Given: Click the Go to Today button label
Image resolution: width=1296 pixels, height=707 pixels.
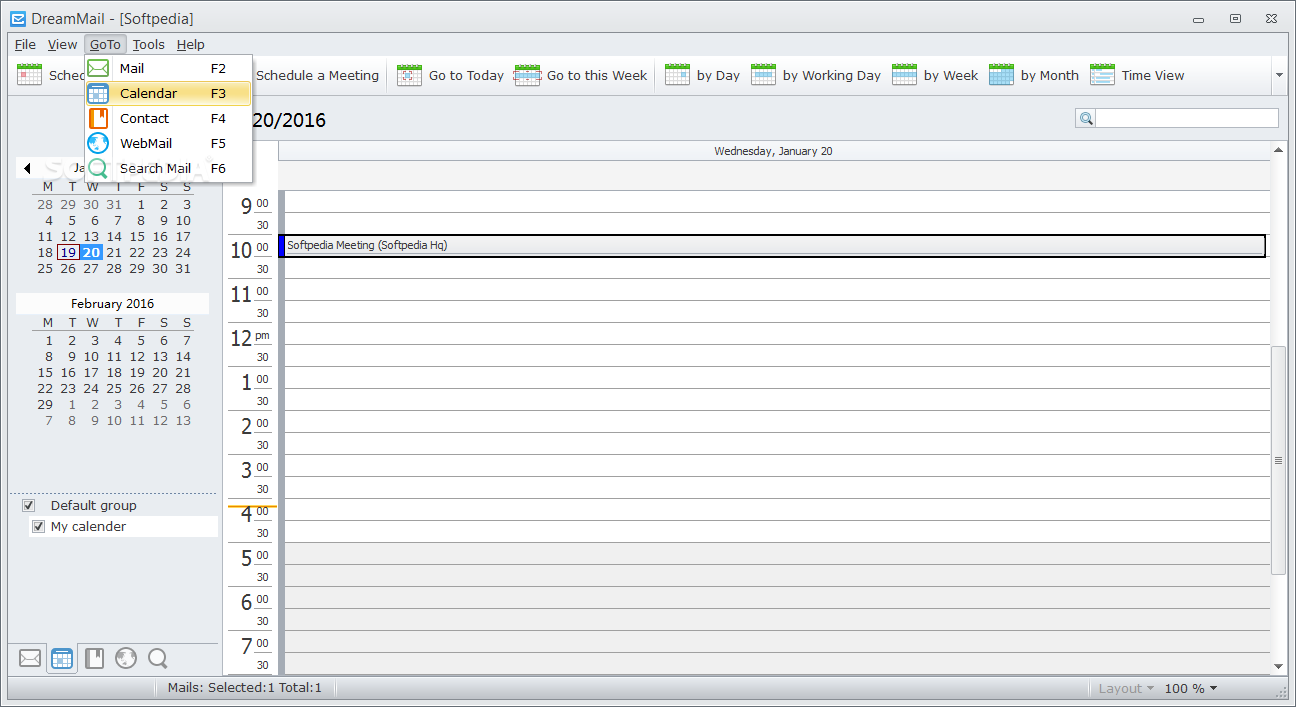Looking at the screenshot, I should pyautogui.click(x=466, y=75).
